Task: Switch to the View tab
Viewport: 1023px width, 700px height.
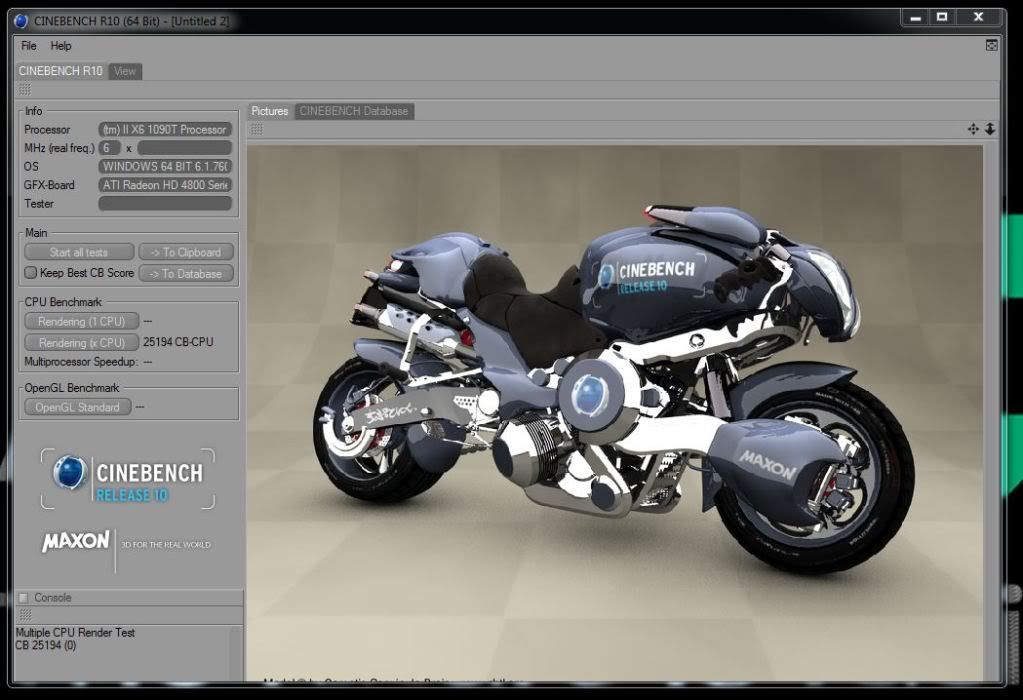Action: point(125,72)
